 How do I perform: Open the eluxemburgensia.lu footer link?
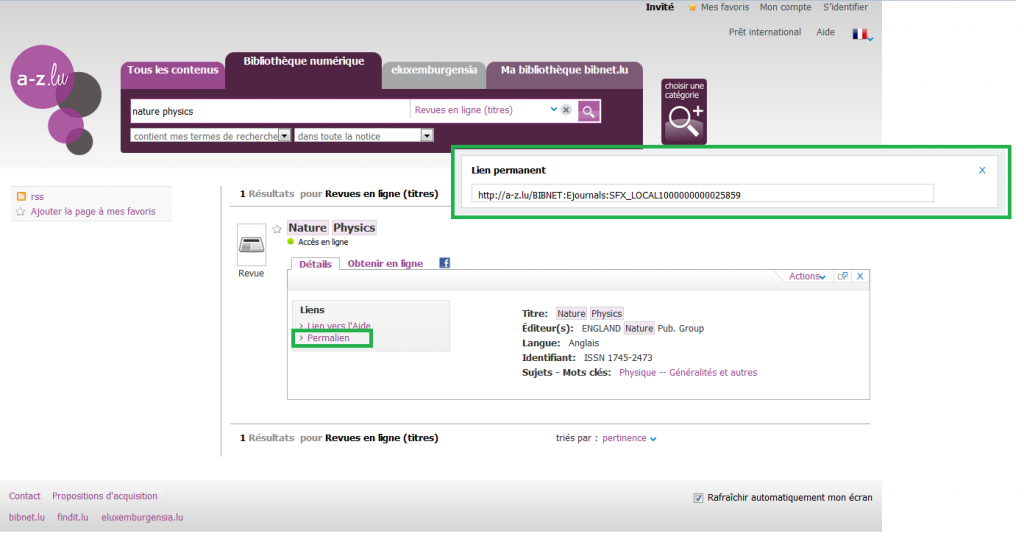(142, 517)
